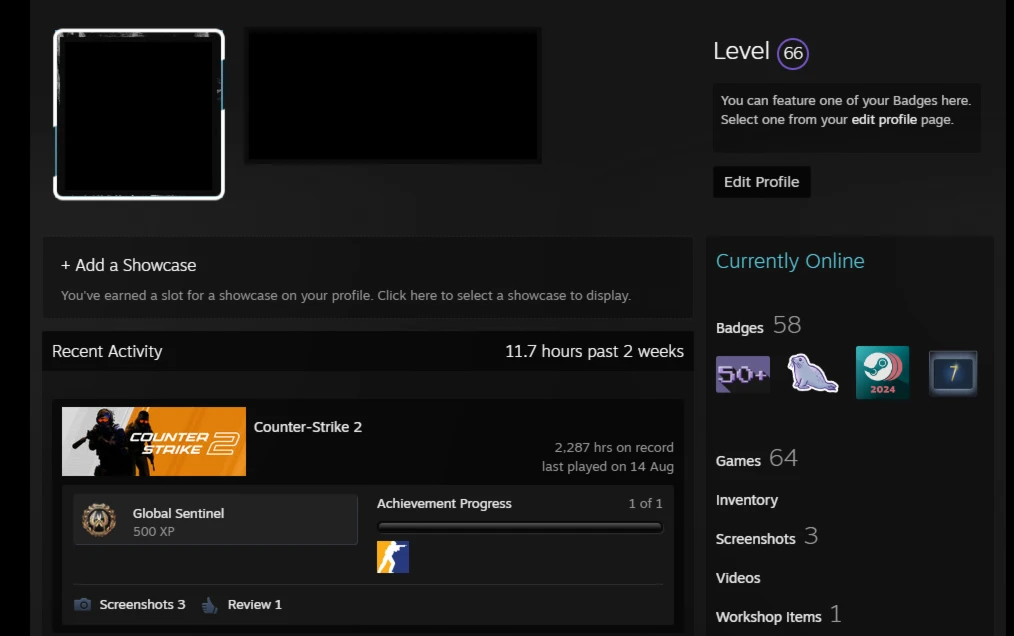
Task: Click the Level label text
Action: tap(741, 52)
